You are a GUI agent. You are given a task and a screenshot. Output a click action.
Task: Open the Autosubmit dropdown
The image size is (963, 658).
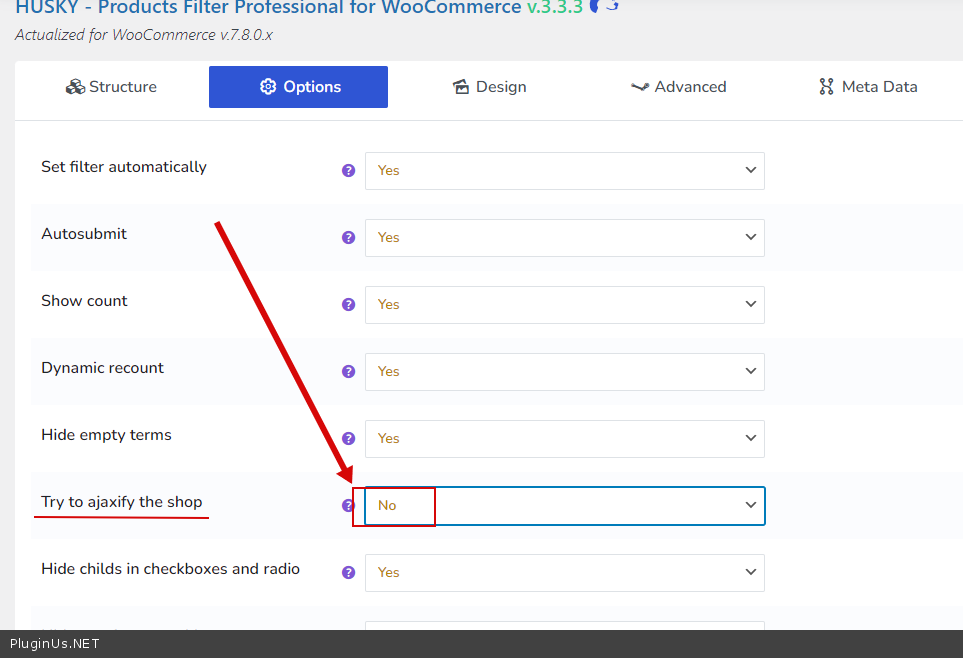[x=564, y=238]
